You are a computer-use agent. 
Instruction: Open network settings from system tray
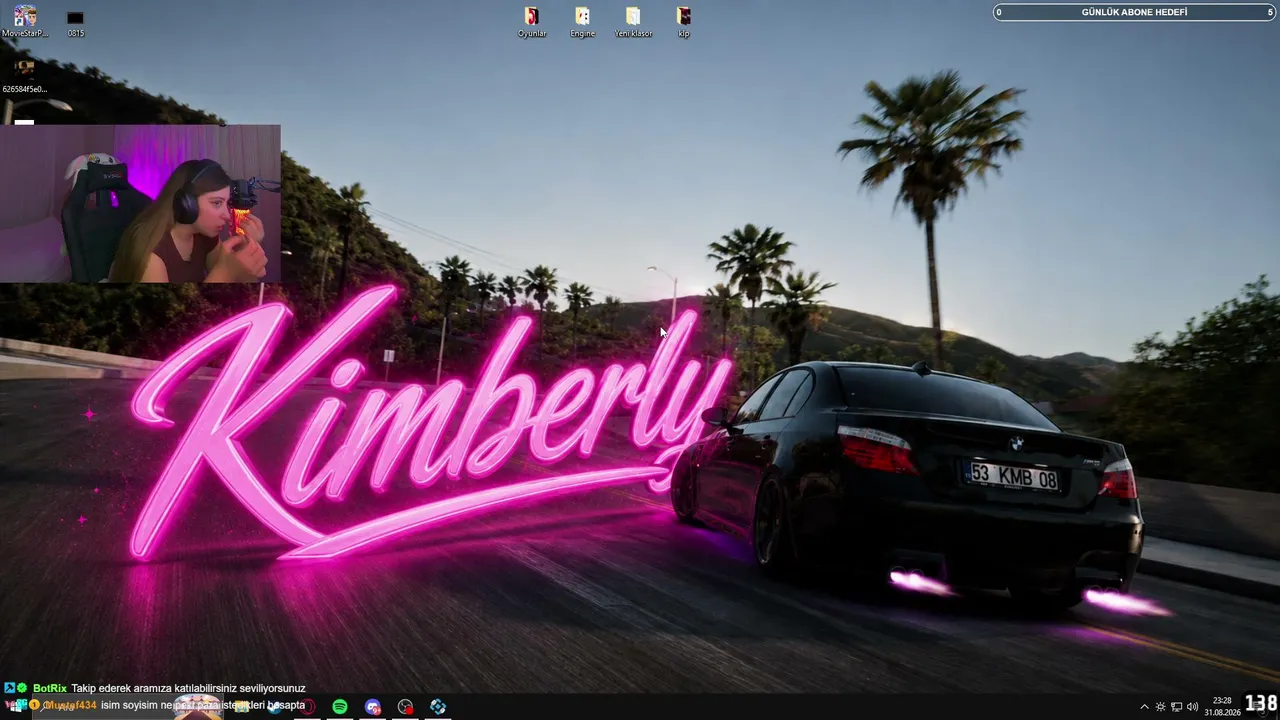tap(1176, 707)
